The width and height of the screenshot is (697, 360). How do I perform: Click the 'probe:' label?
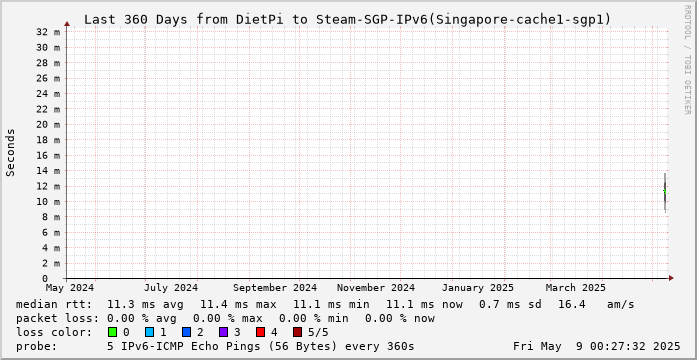36,346
